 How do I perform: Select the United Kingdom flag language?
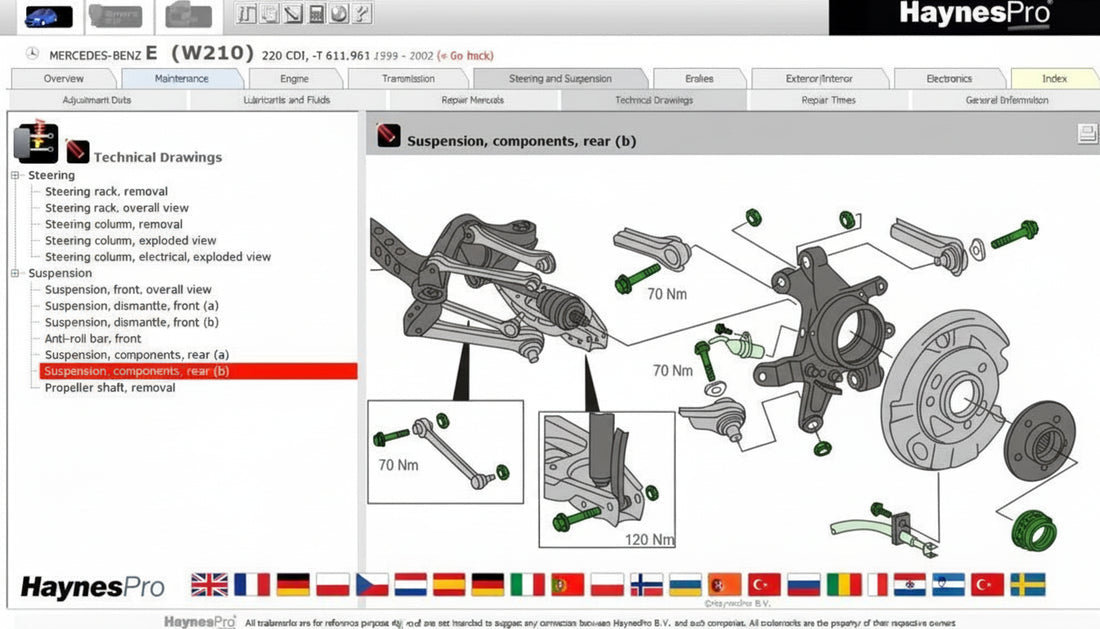pyautogui.click(x=209, y=584)
